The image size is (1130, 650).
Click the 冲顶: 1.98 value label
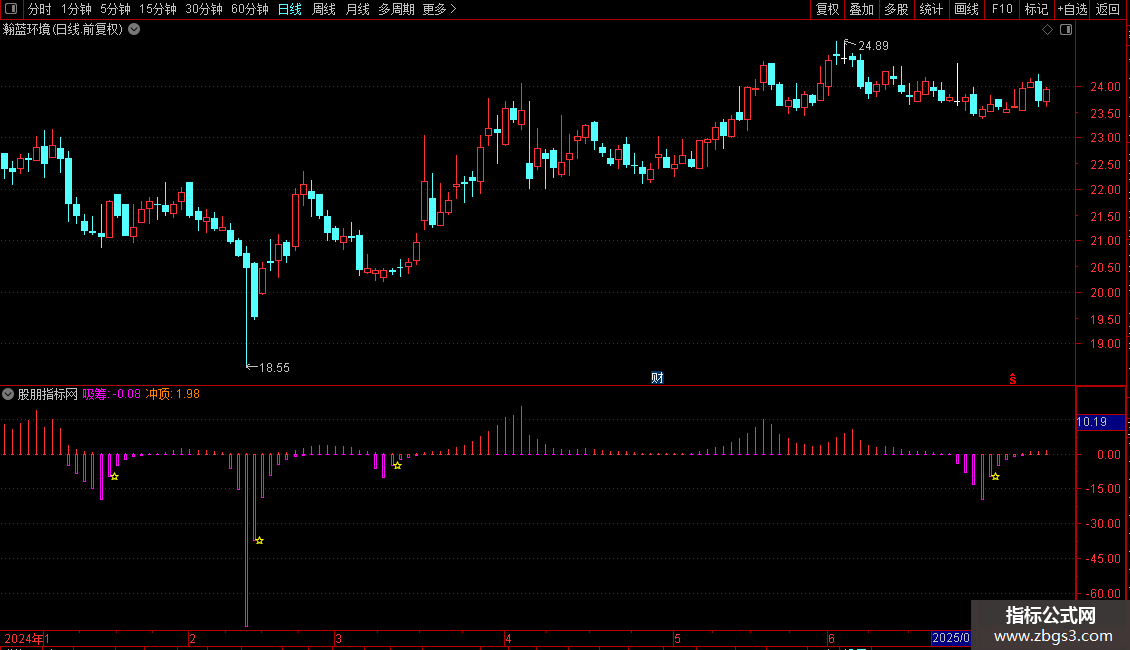(x=173, y=394)
